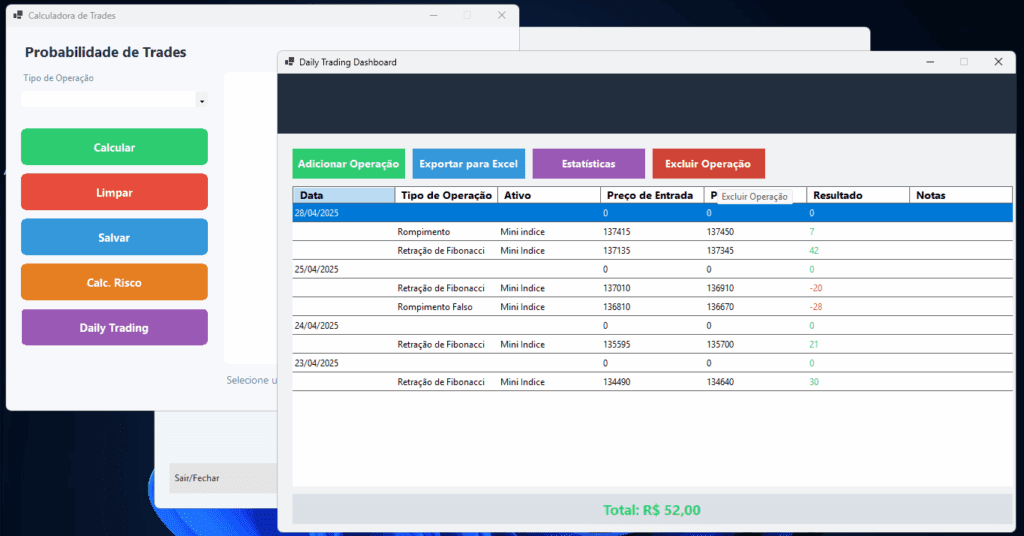Click Retração de Fibonacci row with entry 134490
1024x536 pixels.
coord(652,382)
